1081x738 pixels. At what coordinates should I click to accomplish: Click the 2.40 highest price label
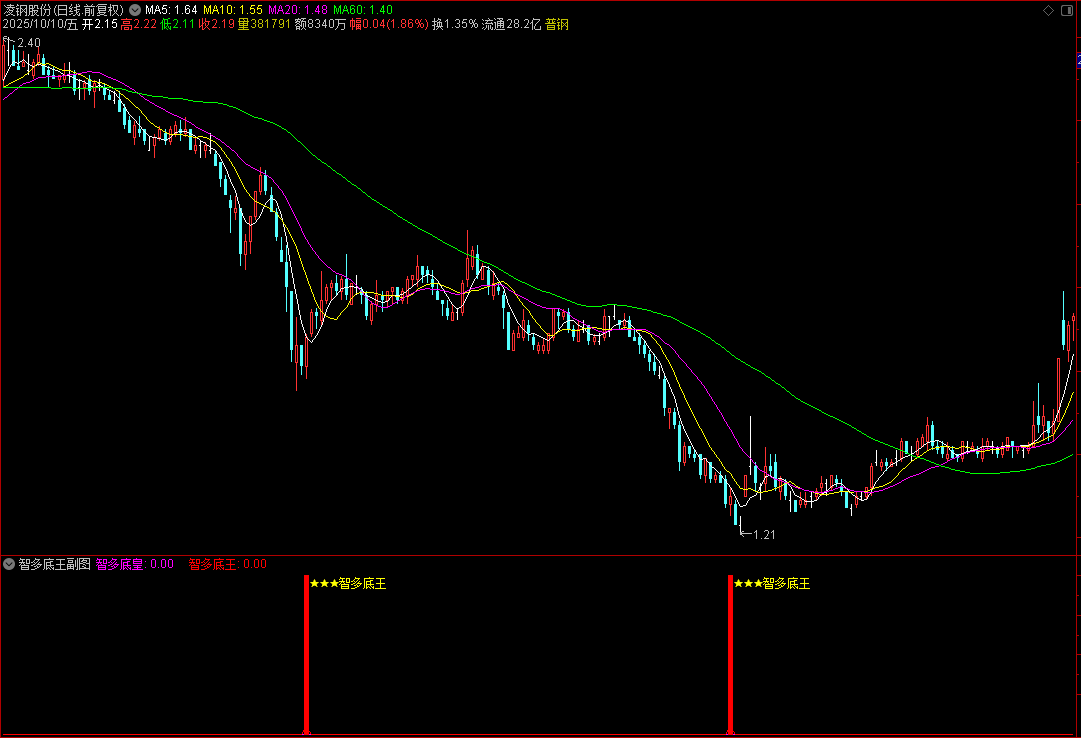click(29, 43)
